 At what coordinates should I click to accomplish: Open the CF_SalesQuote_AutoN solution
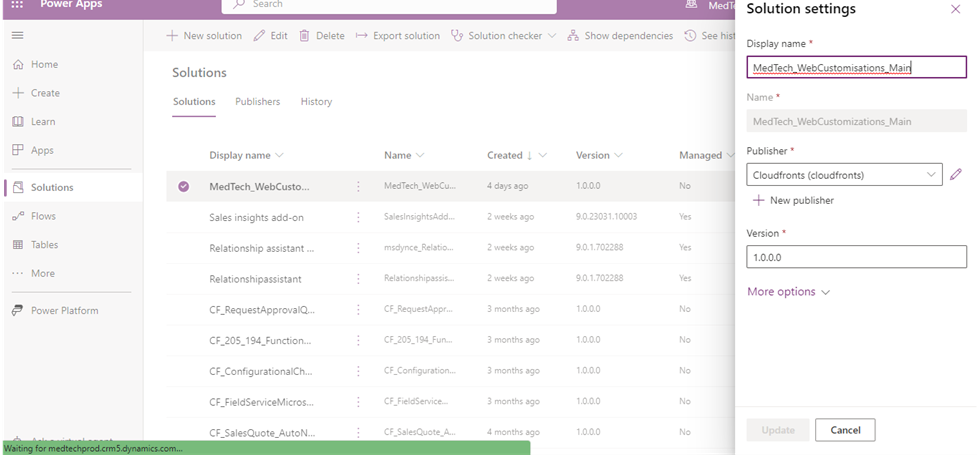coord(262,432)
